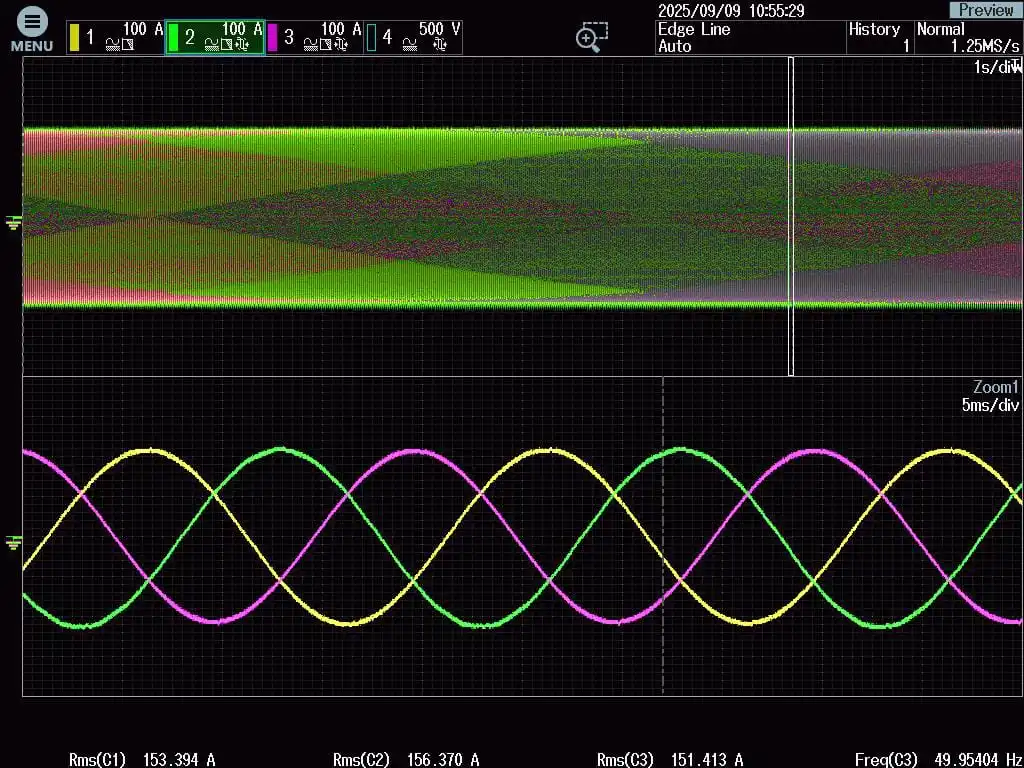Click the Rms(C1) 153.394 A measurement
The width and height of the screenshot is (1024, 768).
142,760
